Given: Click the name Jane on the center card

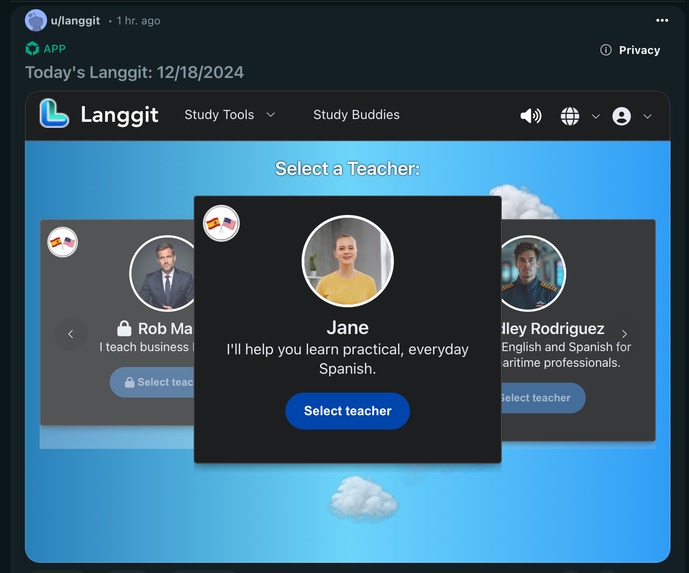Looking at the screenshot, I should point(348,328).
